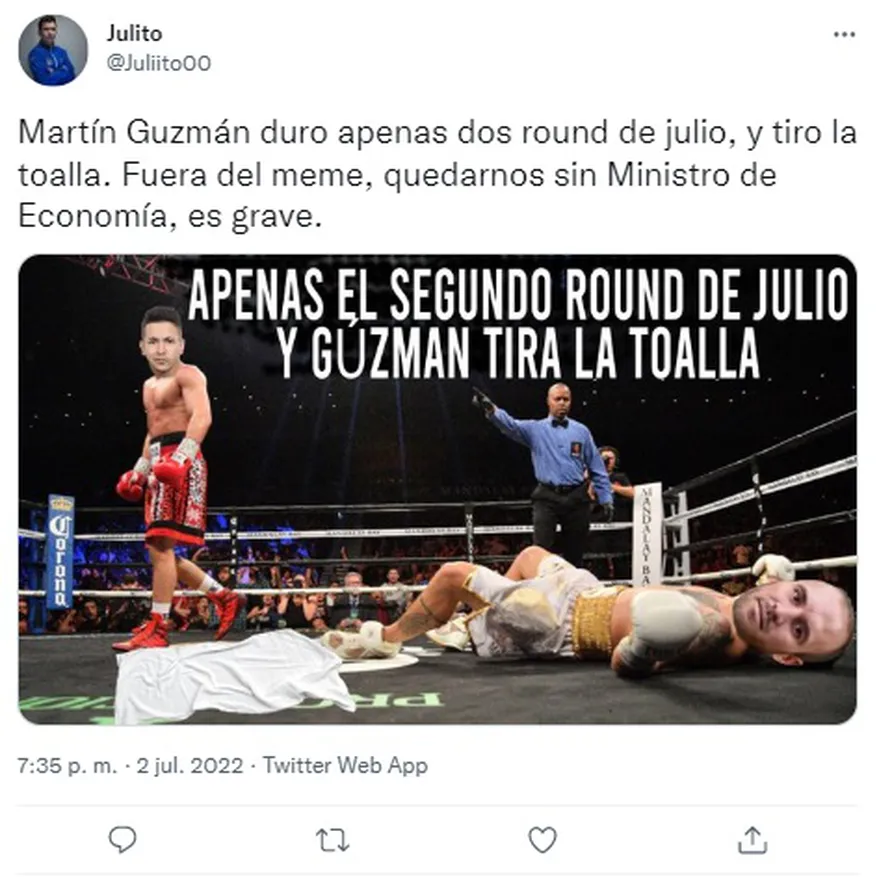Click the caption line 'Y GUZMAN TIRA LA TOALLA'
Screen dimensions: 879x877
(518, 353)
